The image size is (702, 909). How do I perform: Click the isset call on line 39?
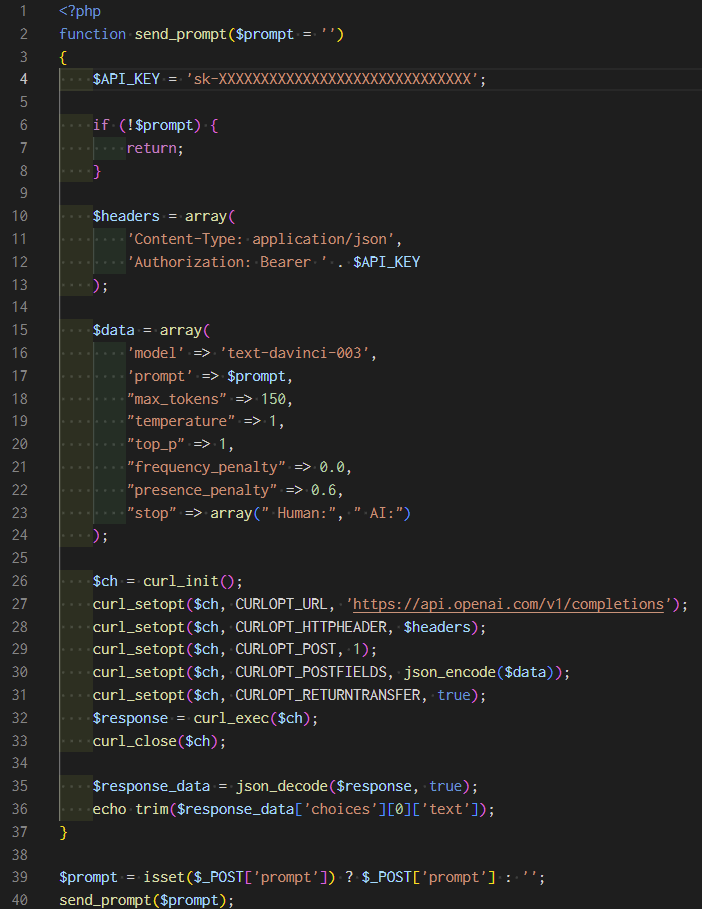pyautogui.click(x=164, y=878)
